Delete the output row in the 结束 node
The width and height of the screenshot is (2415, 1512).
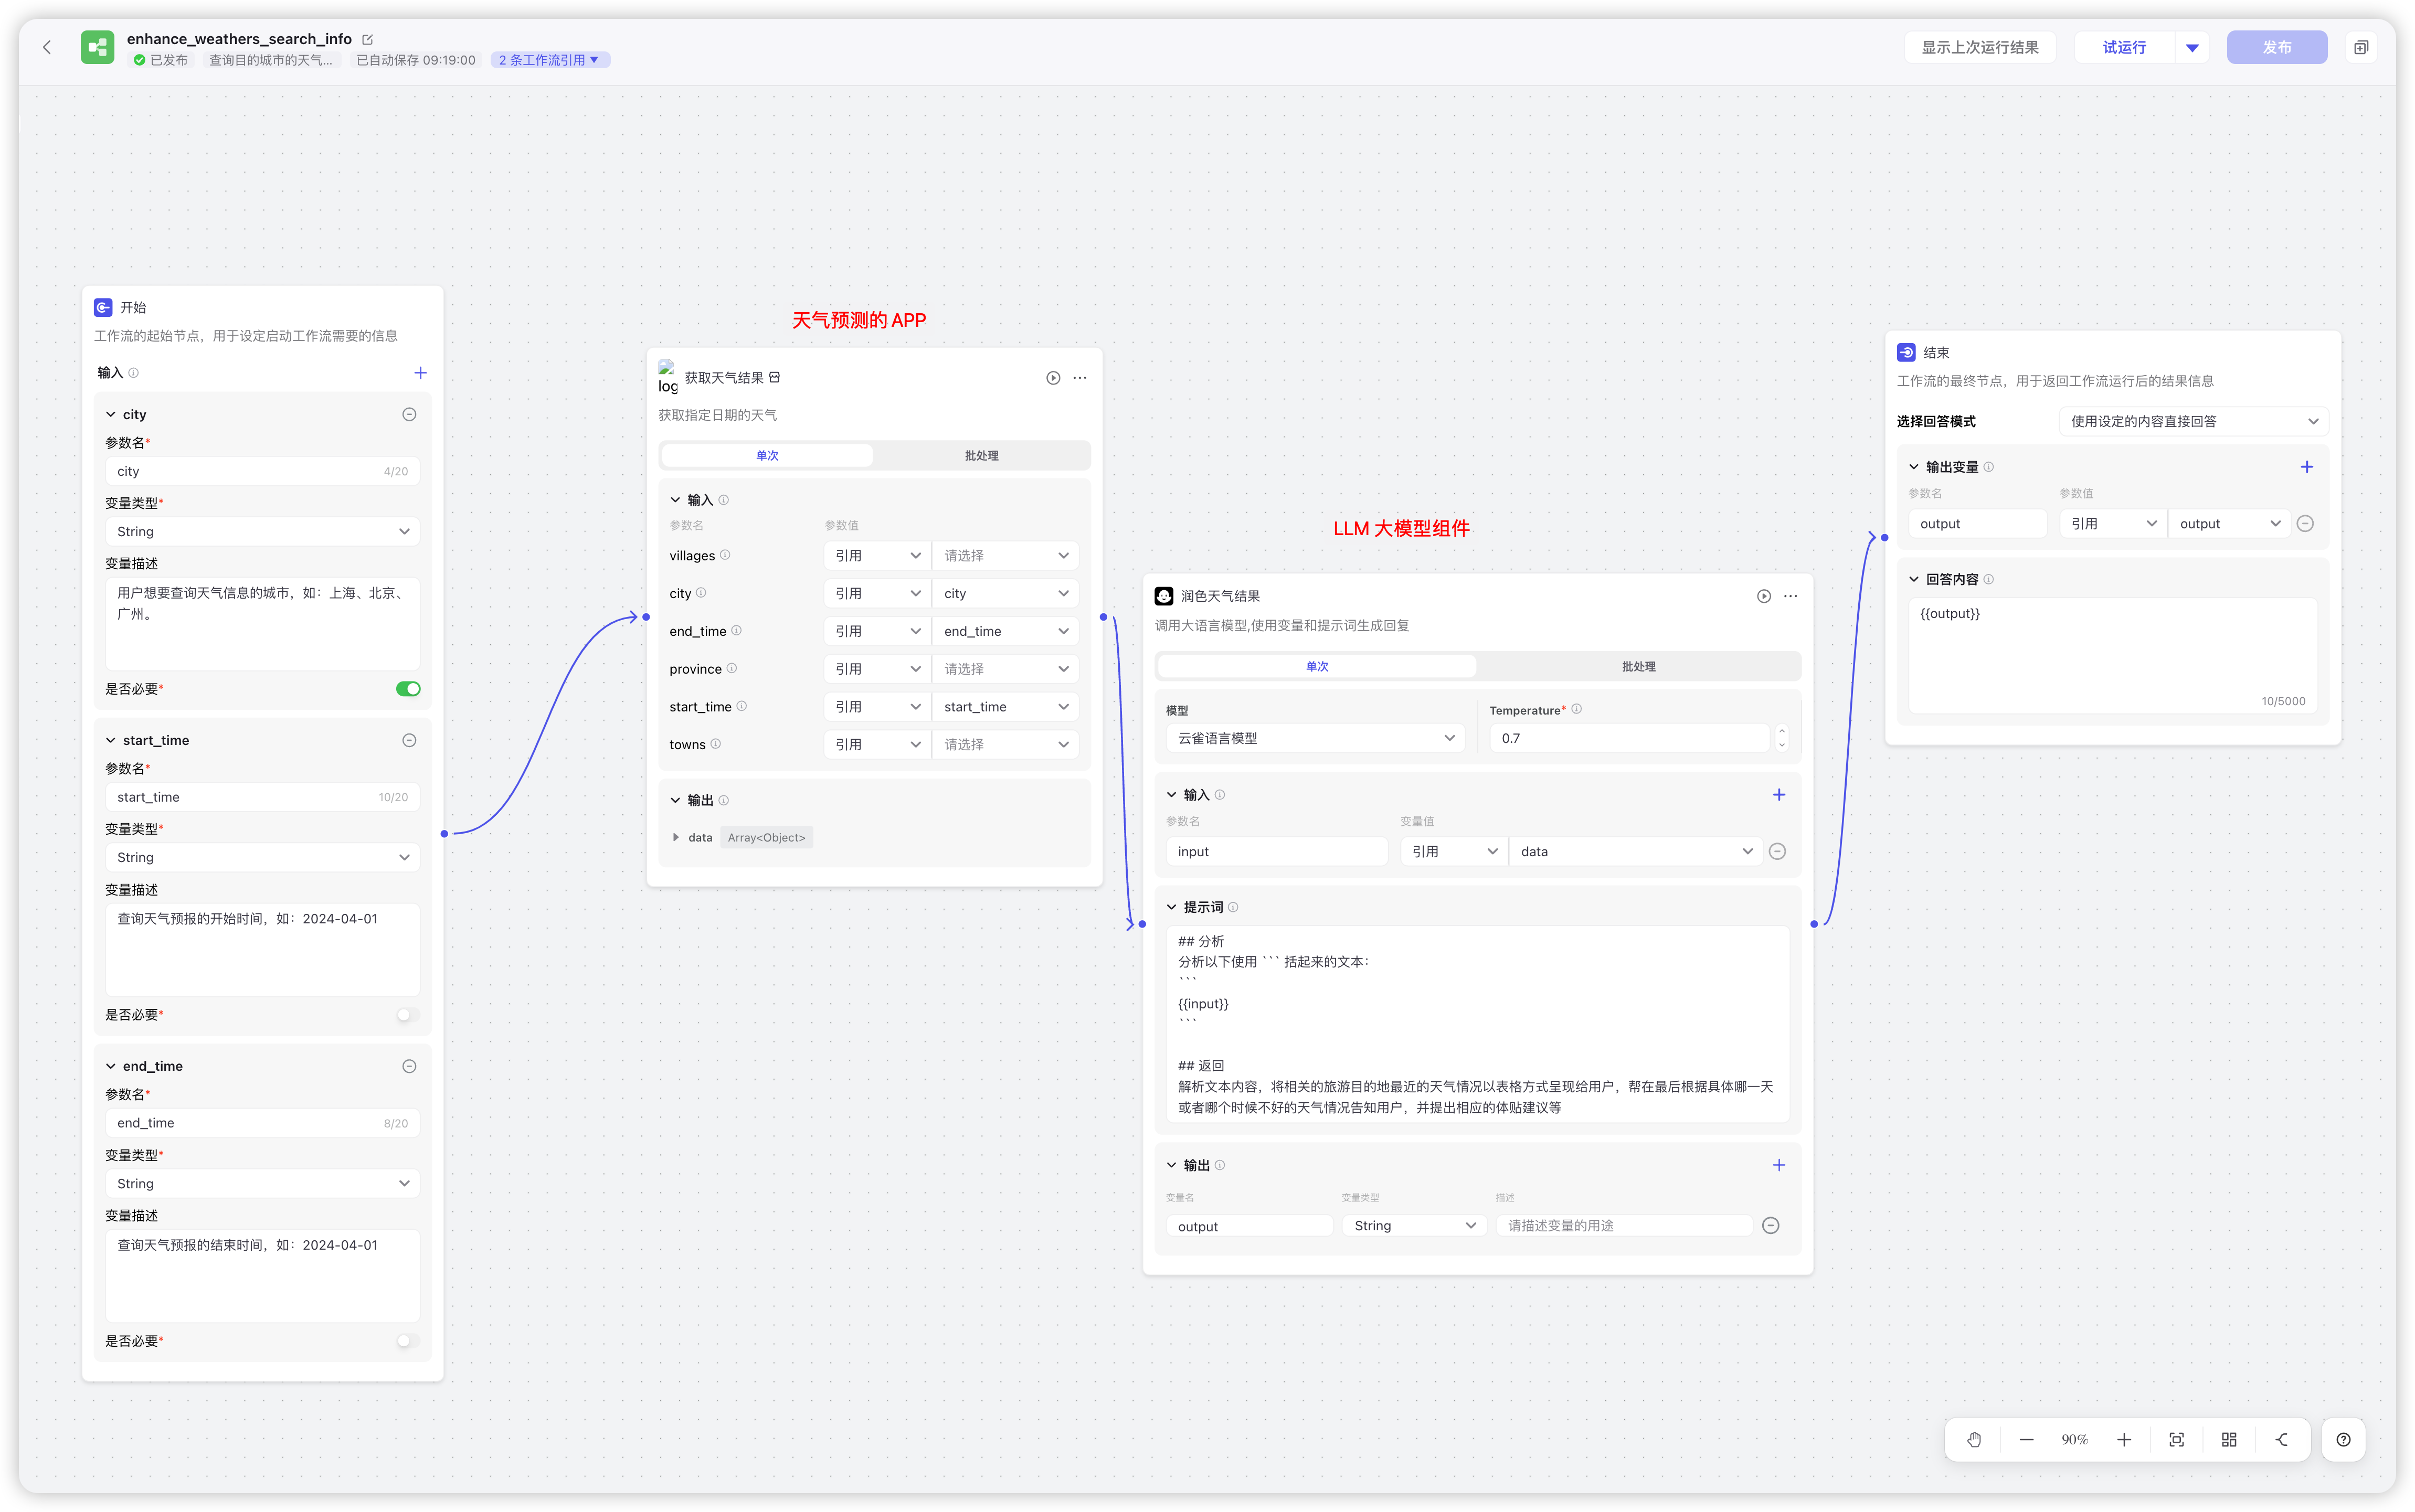click(2305, 524)
